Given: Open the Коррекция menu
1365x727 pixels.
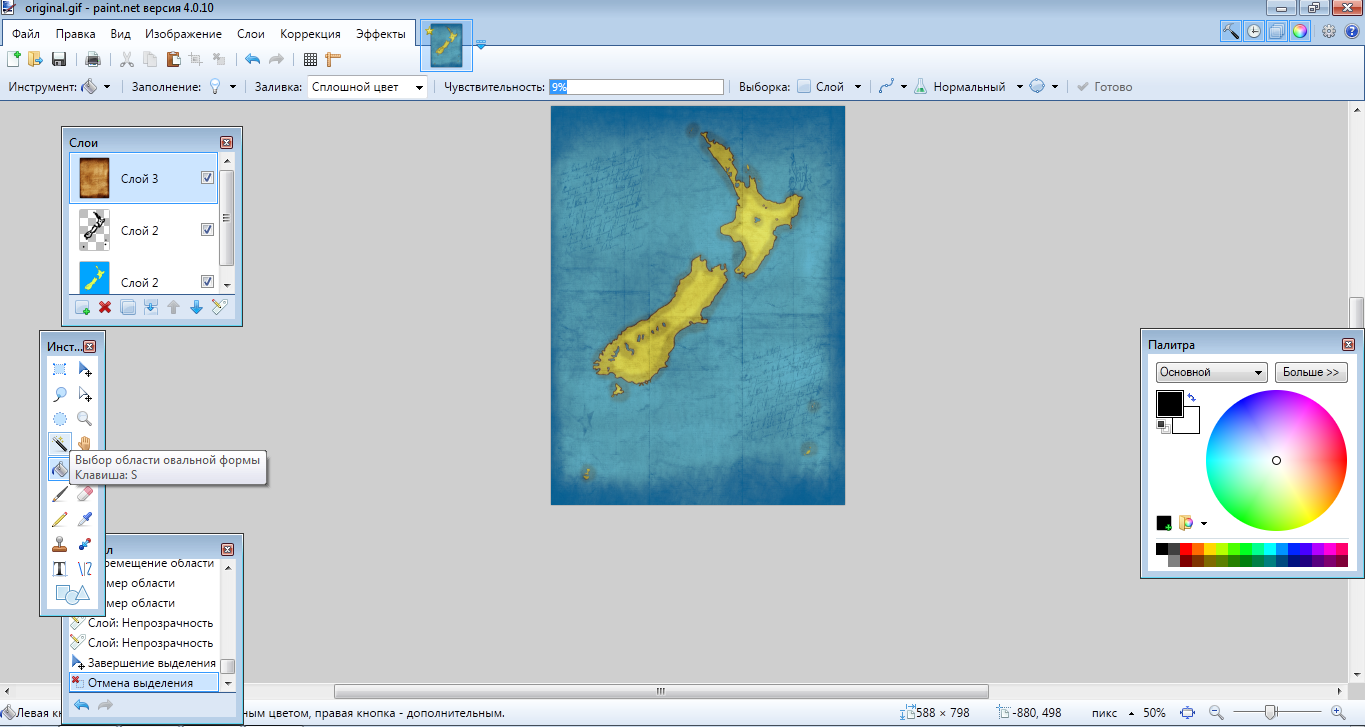Looking at the screenshot, I should pyautogui.click(x=310, y=34).
